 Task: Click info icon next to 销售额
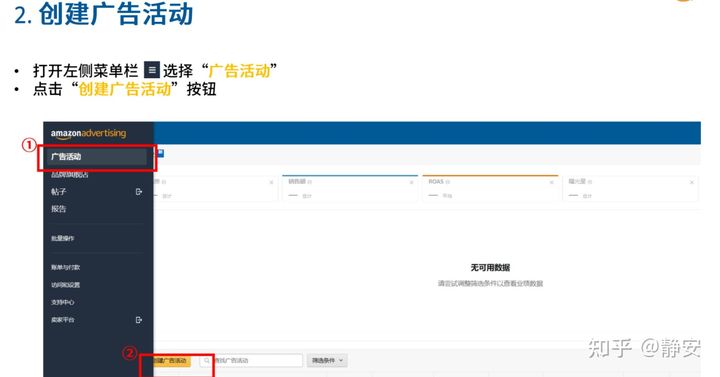[x=310, y=182]
